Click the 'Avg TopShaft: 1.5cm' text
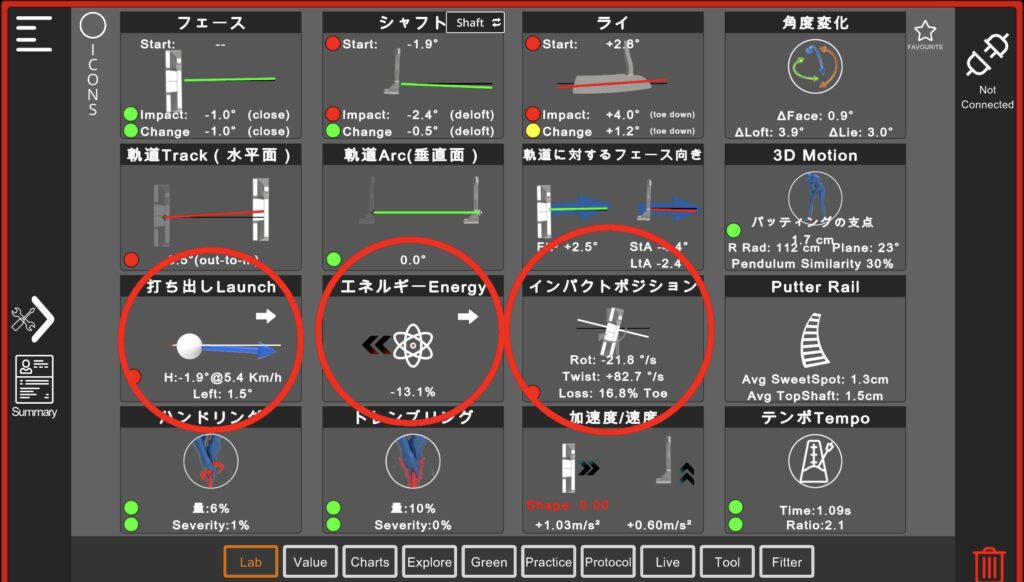 [814, 396]
